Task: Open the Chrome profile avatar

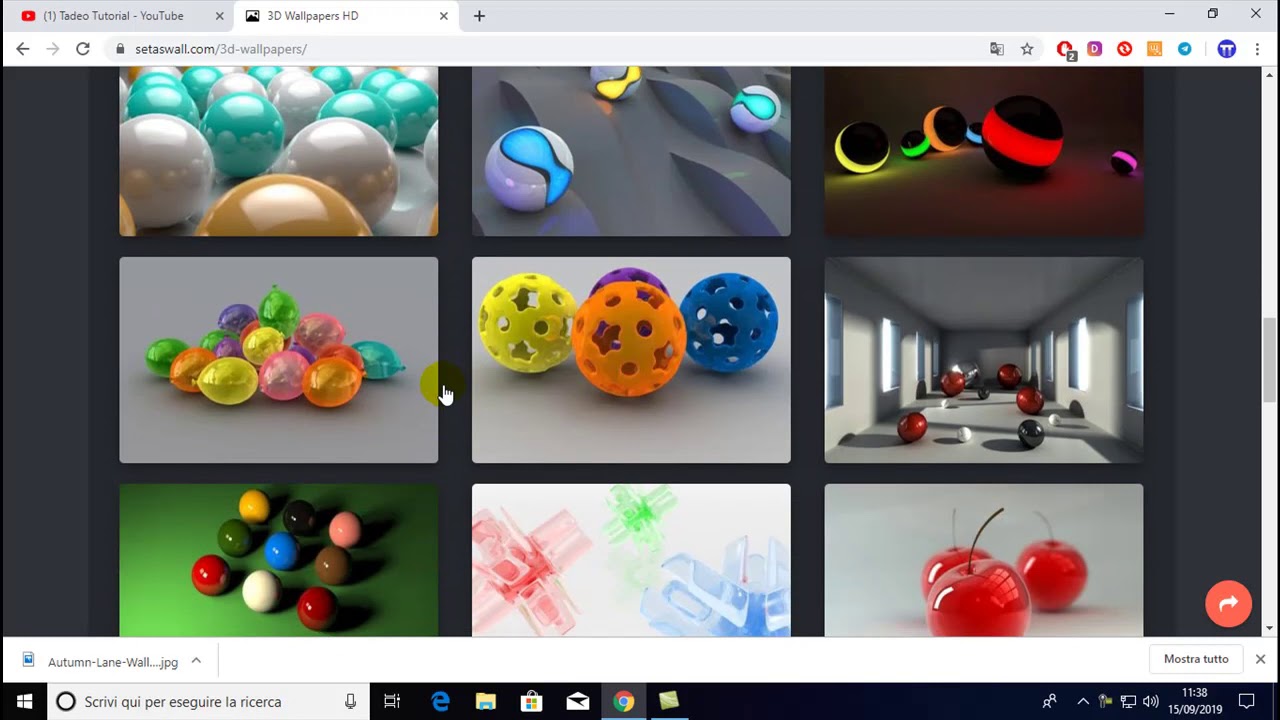Action: tap(1227, 49)
